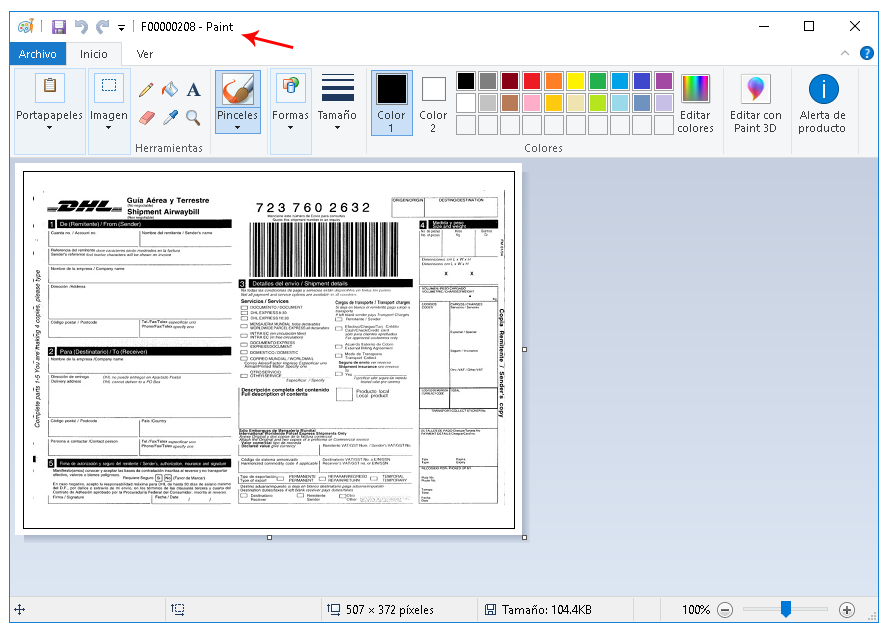Expand the Imagen dropdown arrow
This screenshot has height=628, width=886.
108,128
